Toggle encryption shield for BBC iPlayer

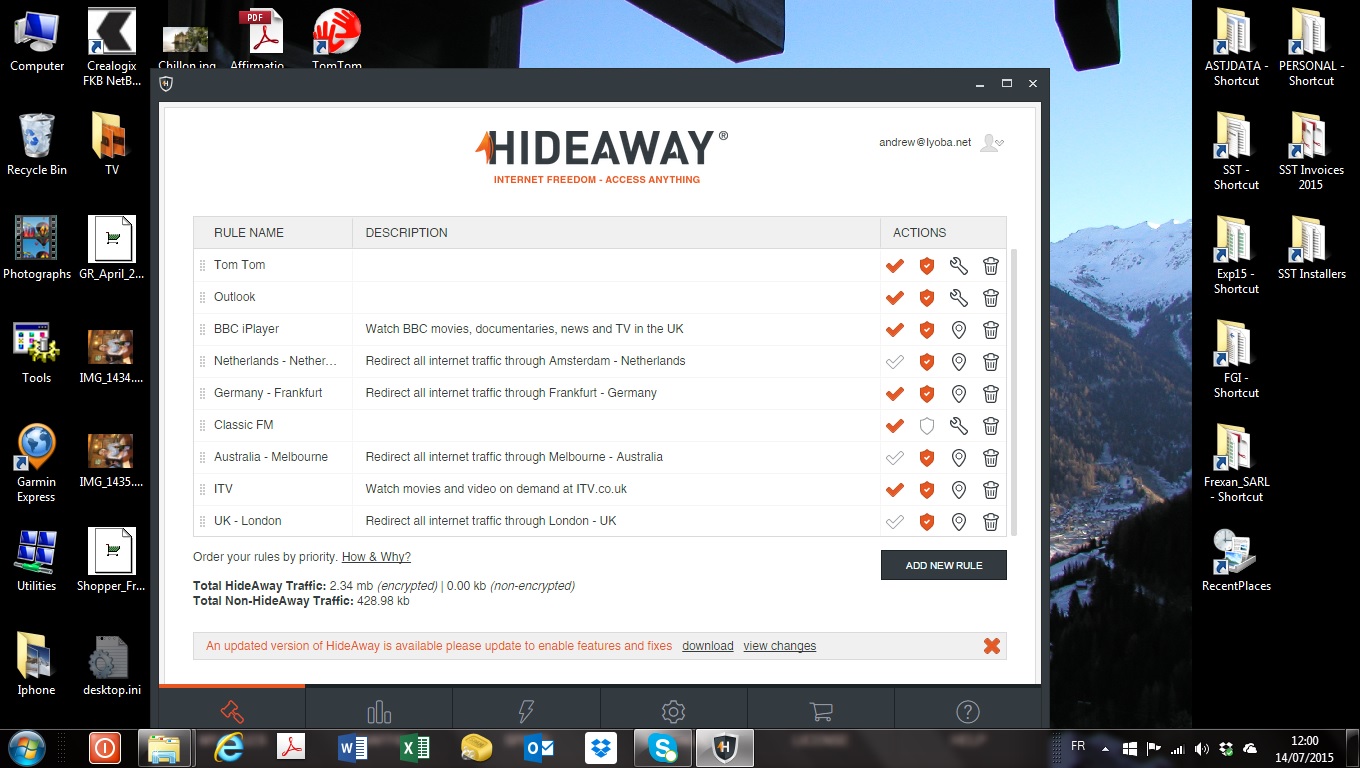click(927, 330)
